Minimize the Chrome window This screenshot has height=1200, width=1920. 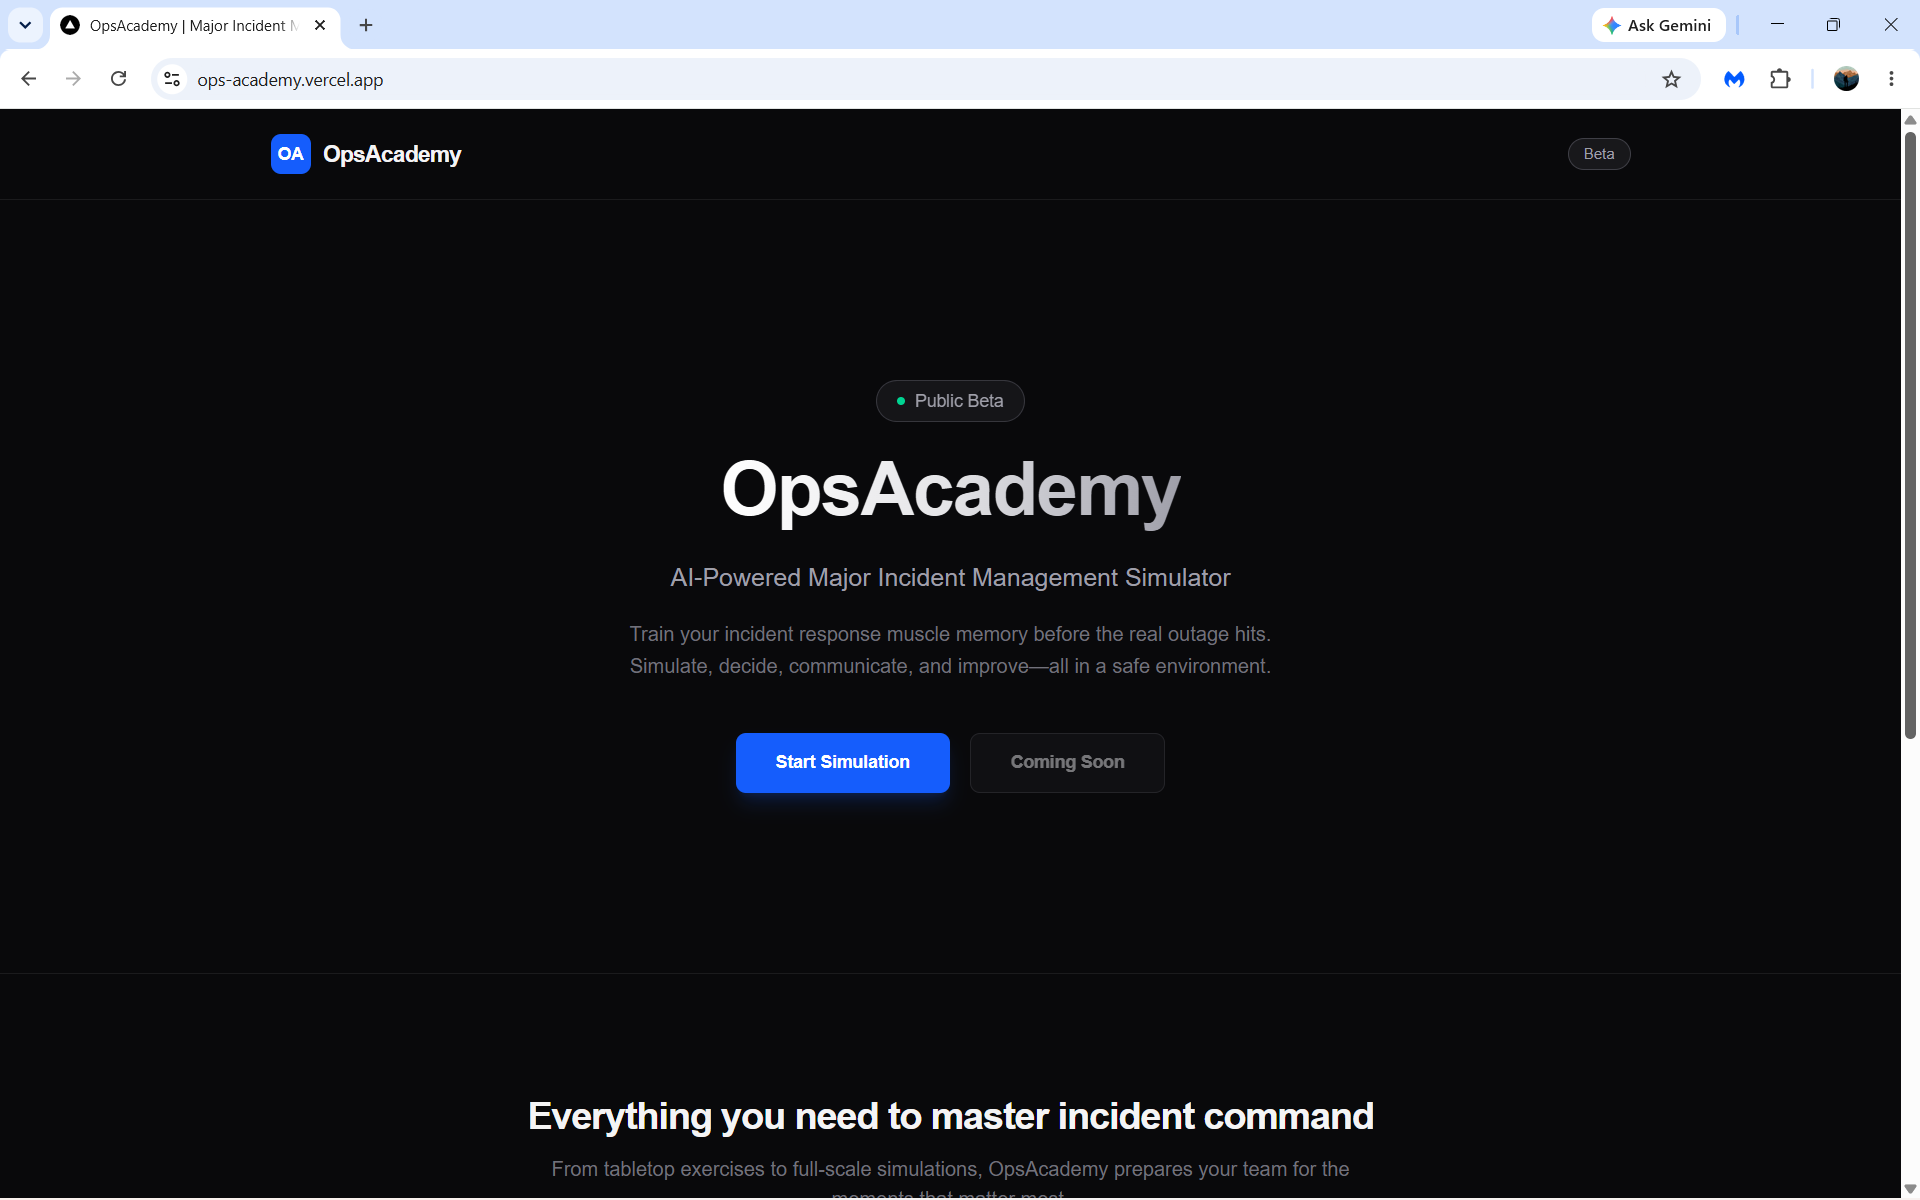pos(1777,25)
